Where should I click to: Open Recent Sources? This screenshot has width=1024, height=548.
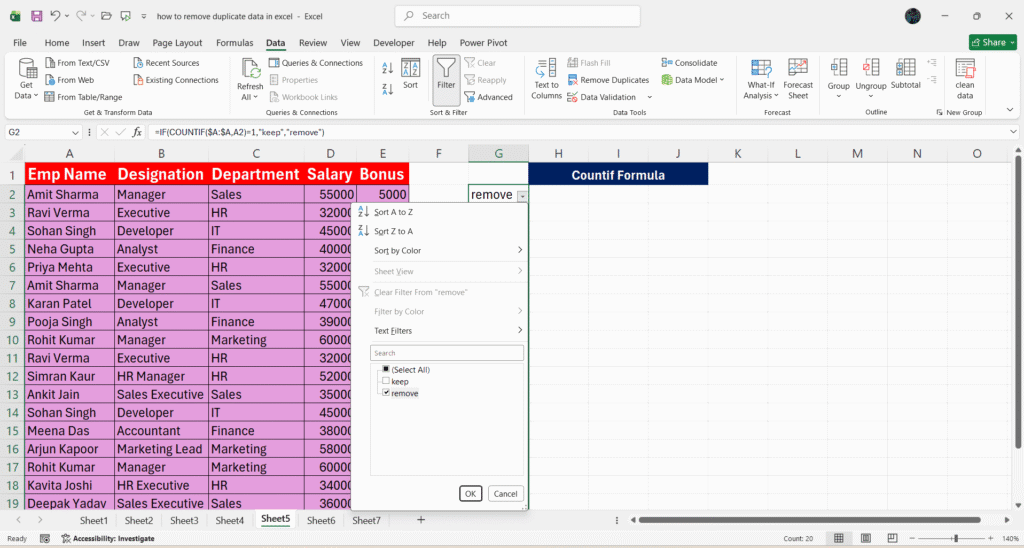[x=166, y=63]
